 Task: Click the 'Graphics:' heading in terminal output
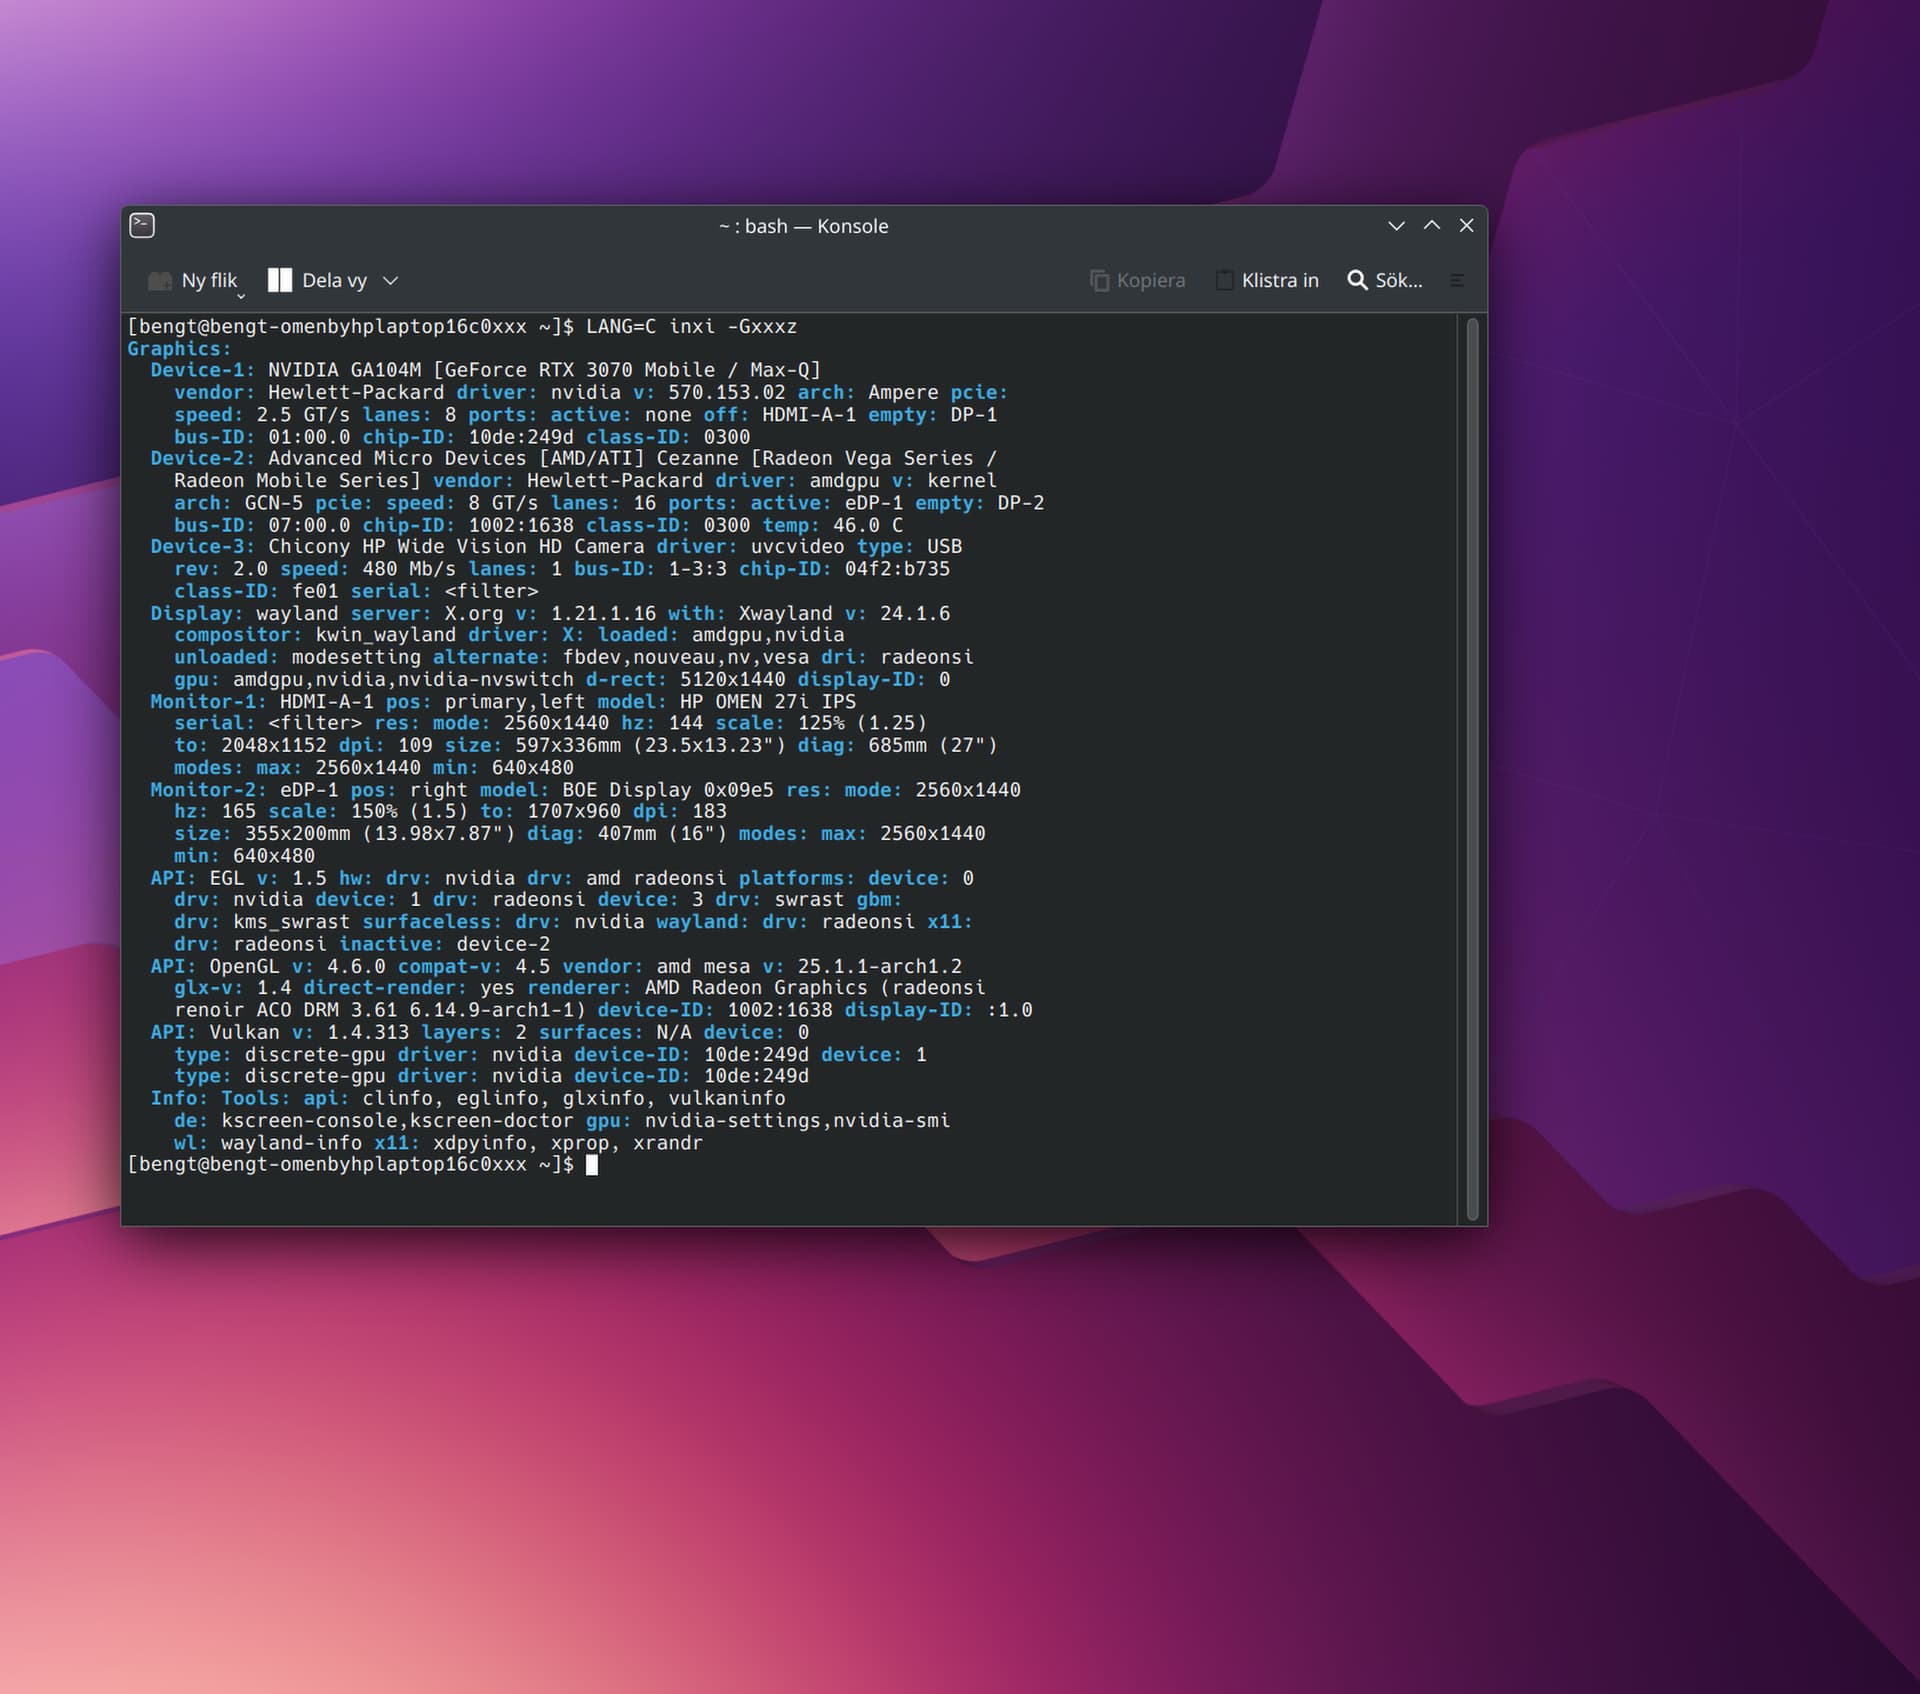click(x=179, y=349)
